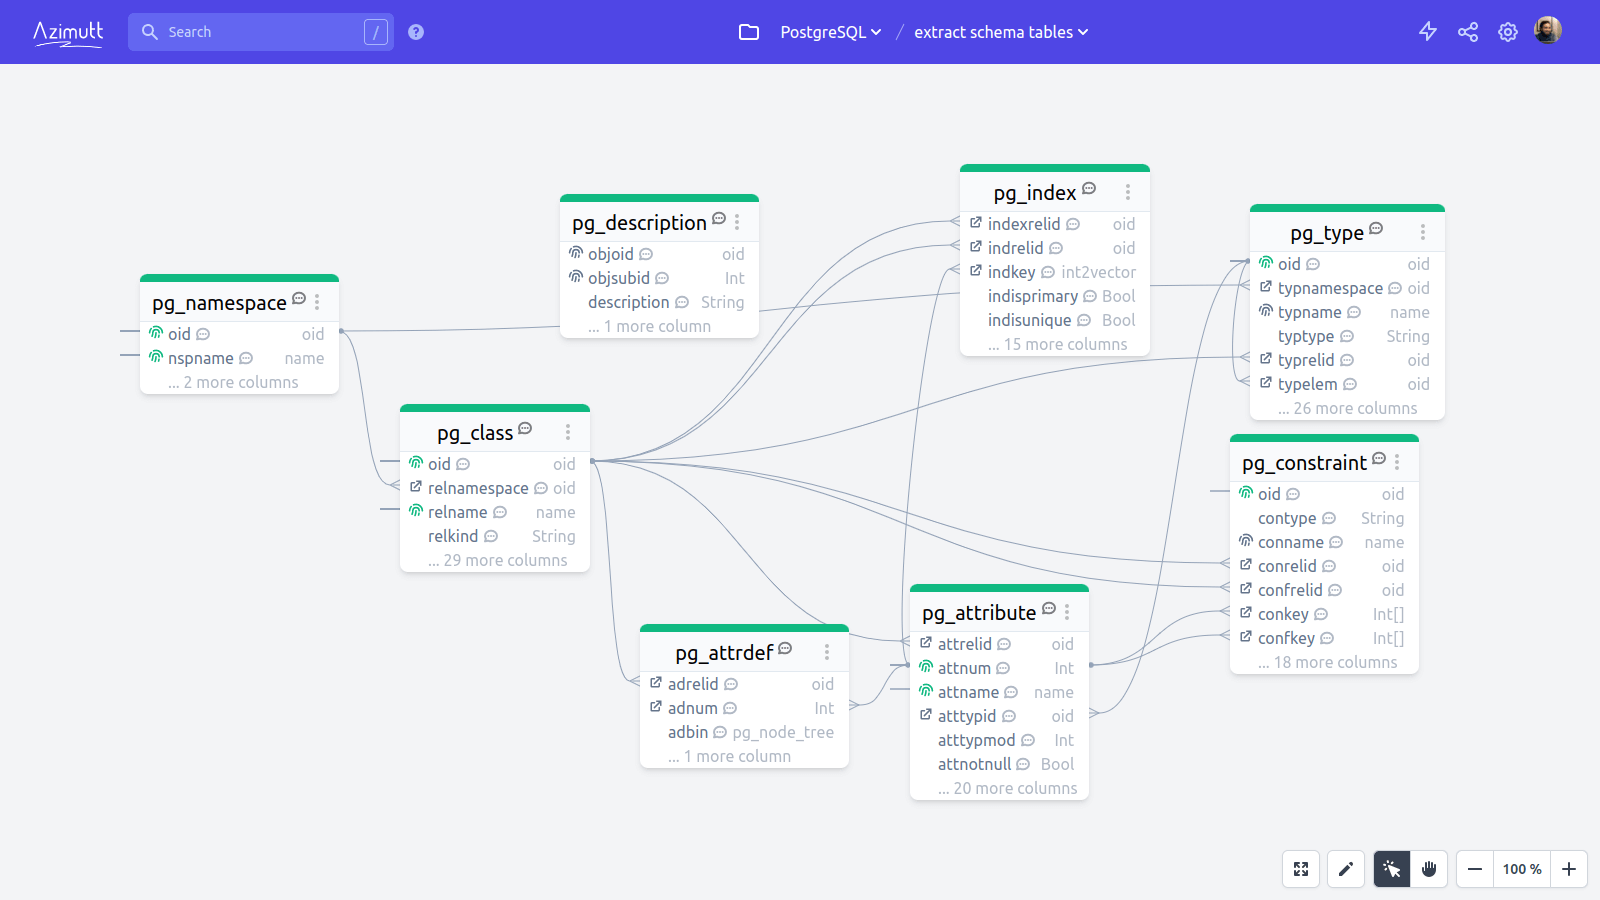1600x900 pixels.
Task: Expand the 29 more columns in pg_class
Action: [x=495, y=560]
